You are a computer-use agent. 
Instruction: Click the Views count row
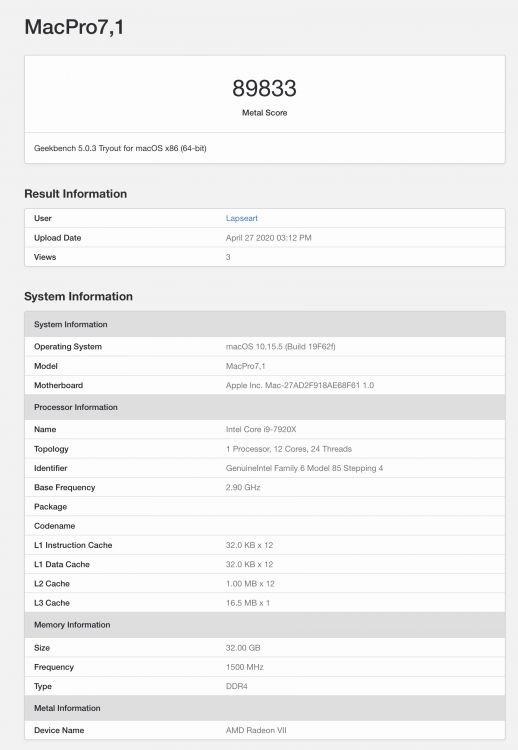click(265, 257)
